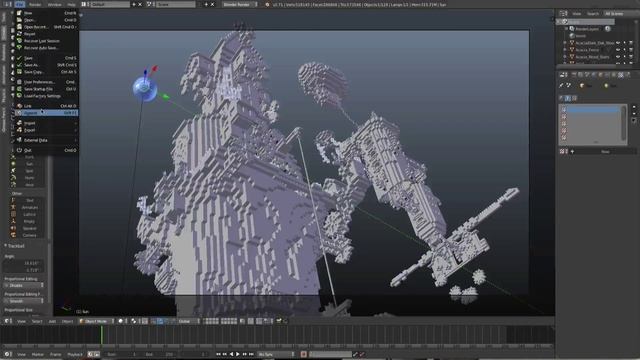Click New button below material slots
This screenshot has width=640, height=360.
605,151
